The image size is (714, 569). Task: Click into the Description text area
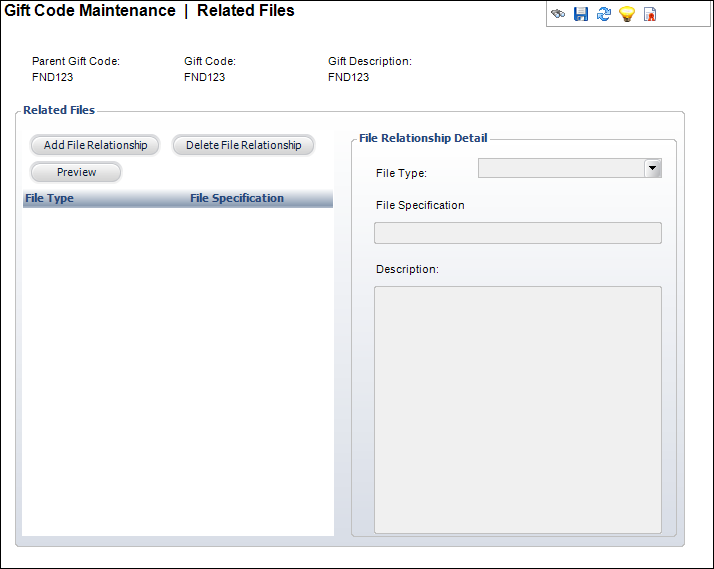[x=517, y=409]
